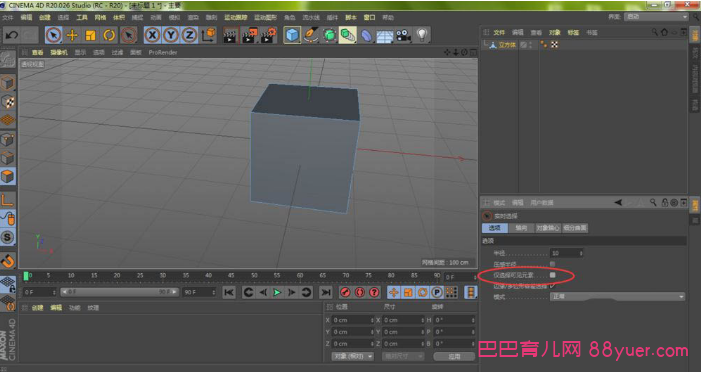Open the 对象 menu in Object Manager
Viewport: 702px width, 372px height.
555,33
